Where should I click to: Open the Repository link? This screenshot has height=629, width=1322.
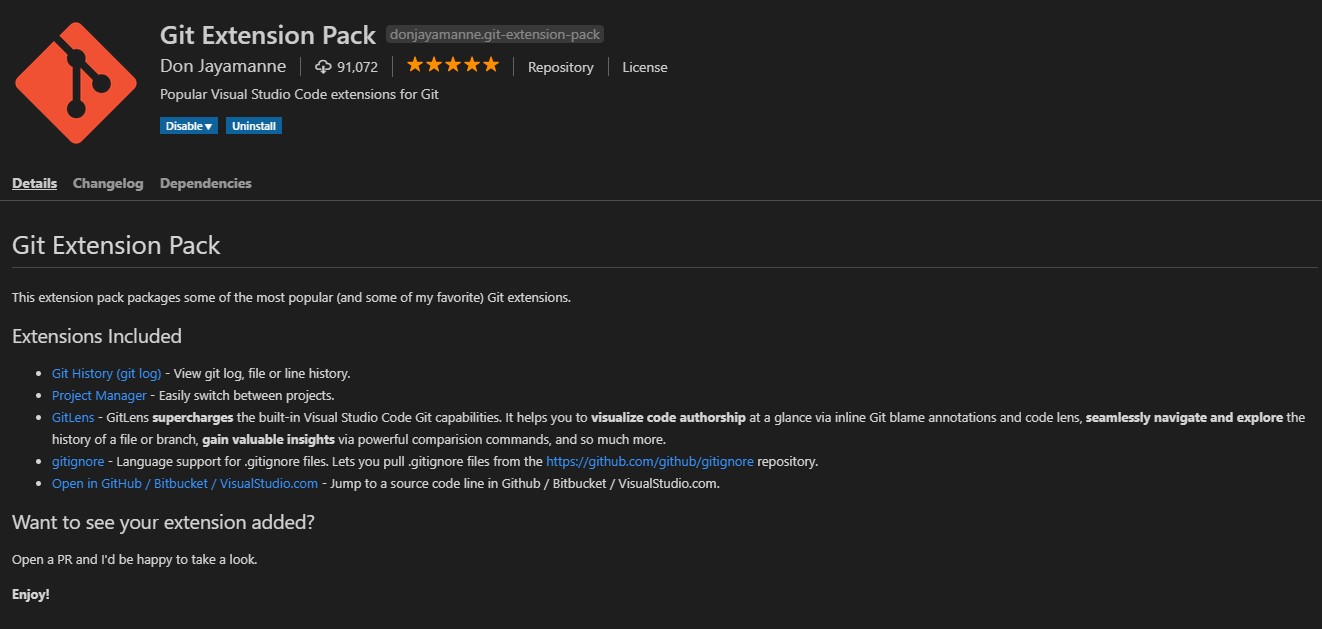[x=560, y=67]
